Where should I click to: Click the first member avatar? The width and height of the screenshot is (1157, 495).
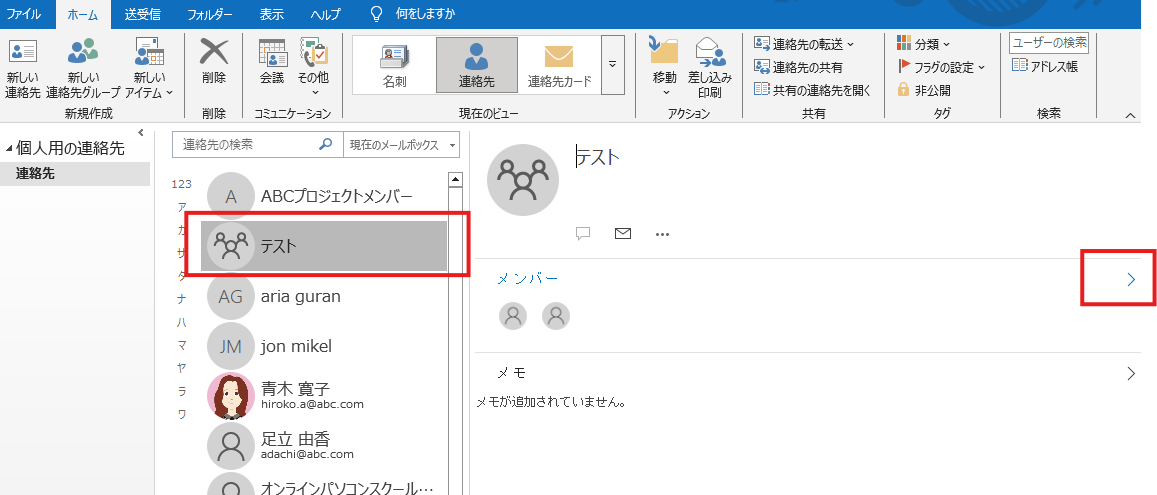(514, 316)
